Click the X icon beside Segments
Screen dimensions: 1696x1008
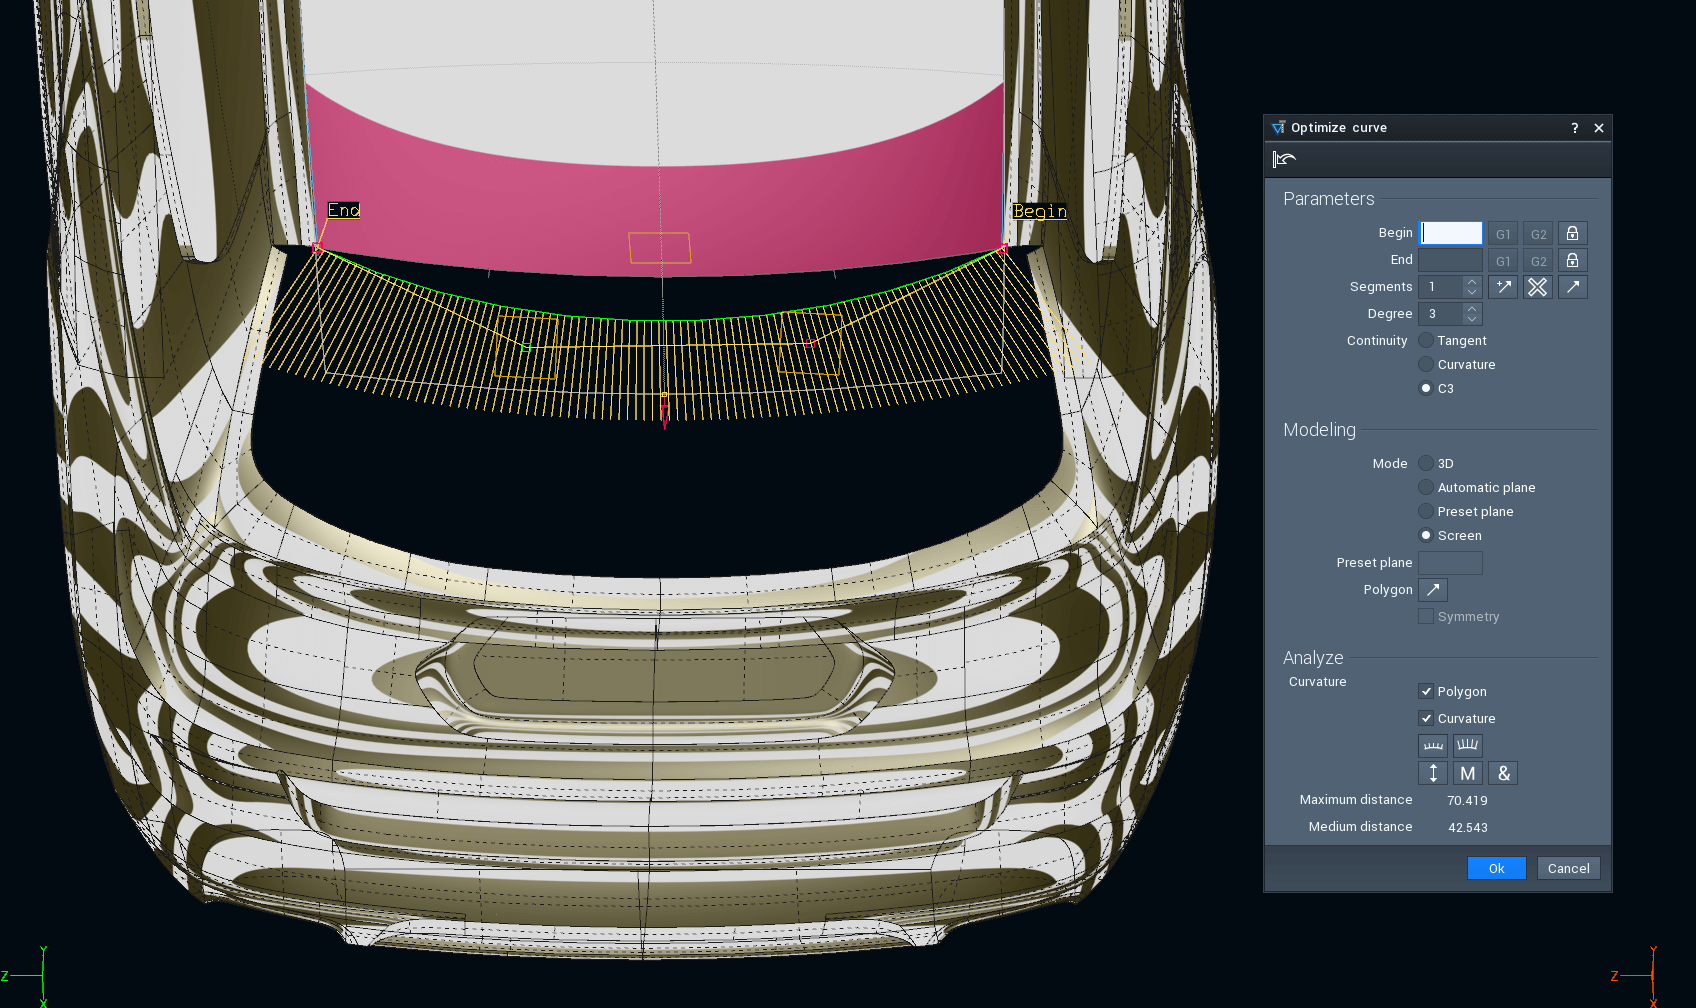1538,287
